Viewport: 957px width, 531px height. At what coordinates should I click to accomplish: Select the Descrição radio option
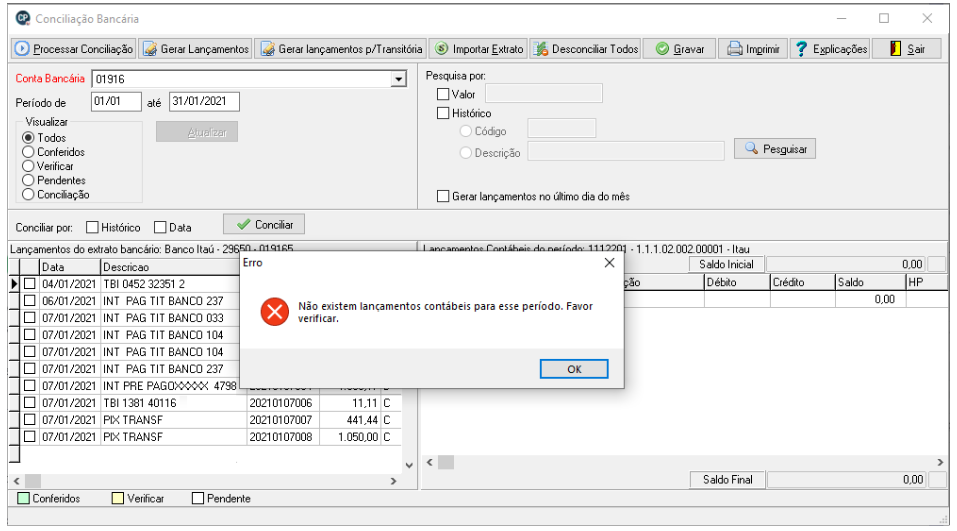[466, 153]
